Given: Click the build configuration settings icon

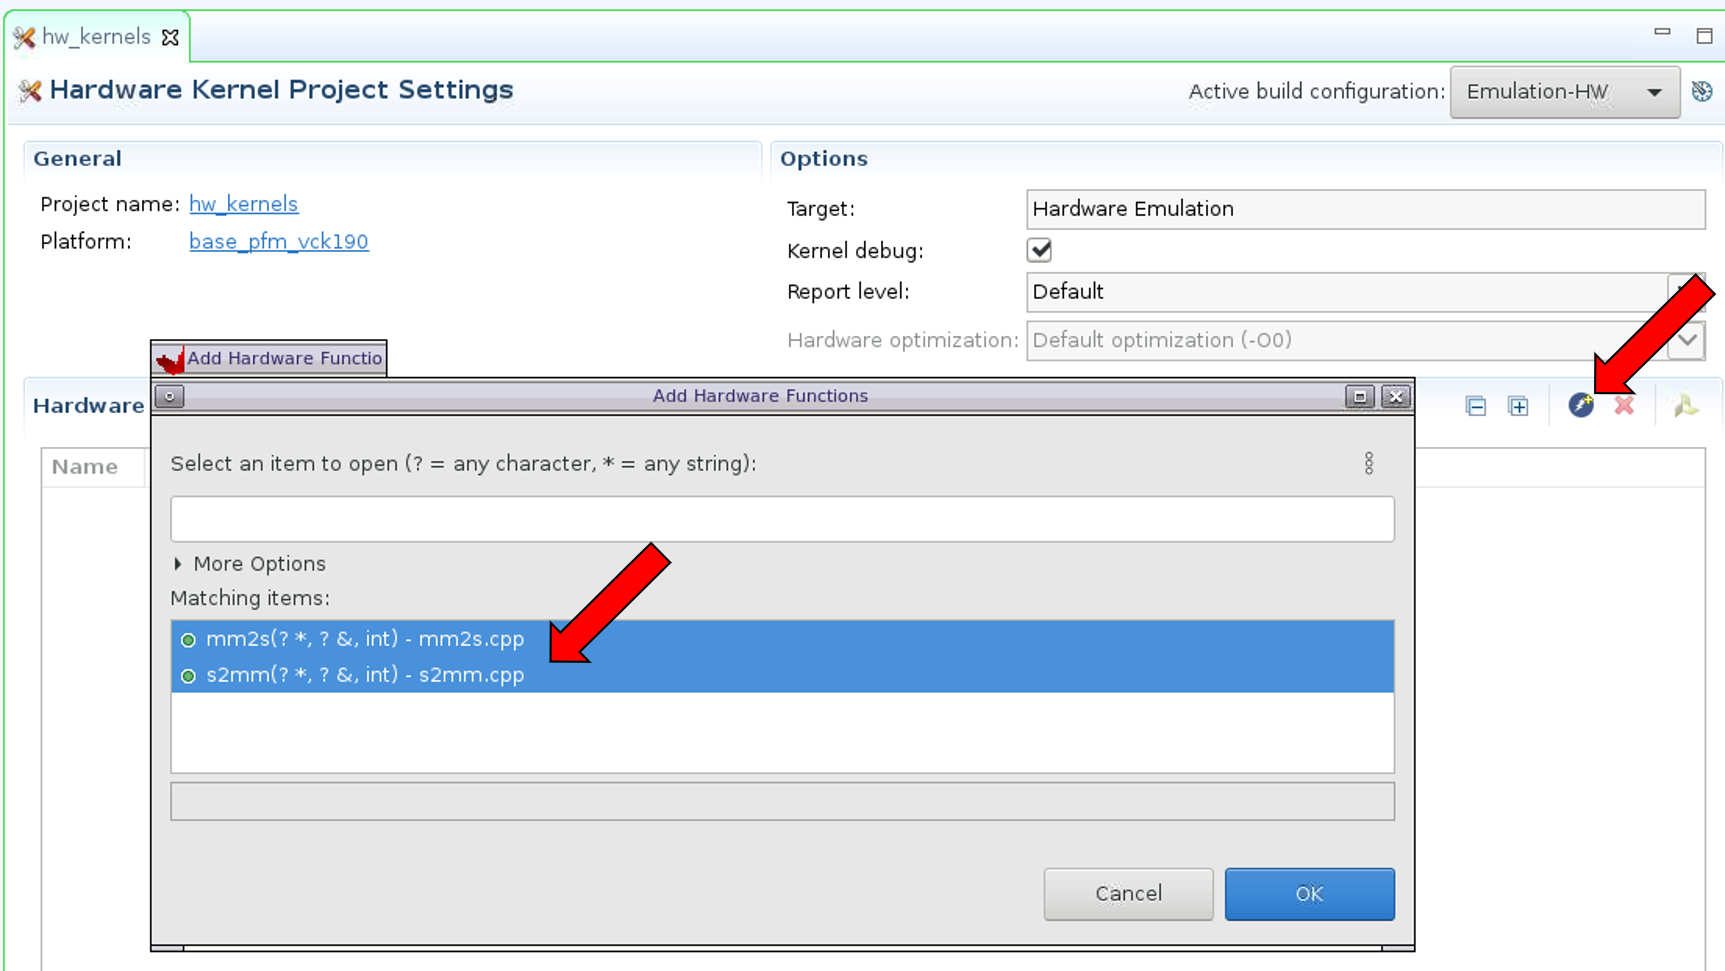Looking at the screenshot, I should pyautogui.click(x=1702, y=91).
